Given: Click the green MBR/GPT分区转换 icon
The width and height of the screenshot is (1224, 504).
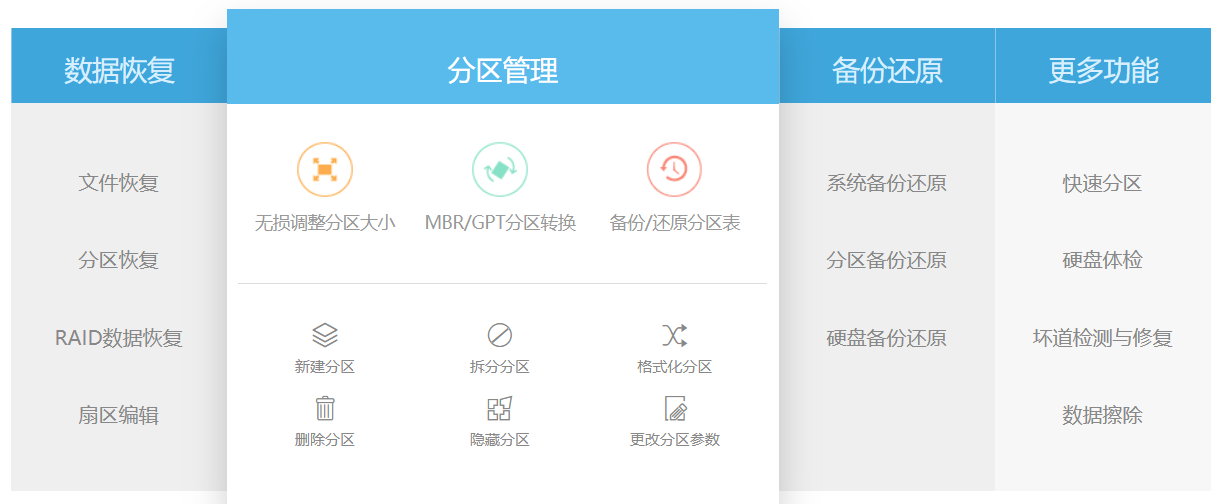Looking at the screenshot, I should coord(500,169).
